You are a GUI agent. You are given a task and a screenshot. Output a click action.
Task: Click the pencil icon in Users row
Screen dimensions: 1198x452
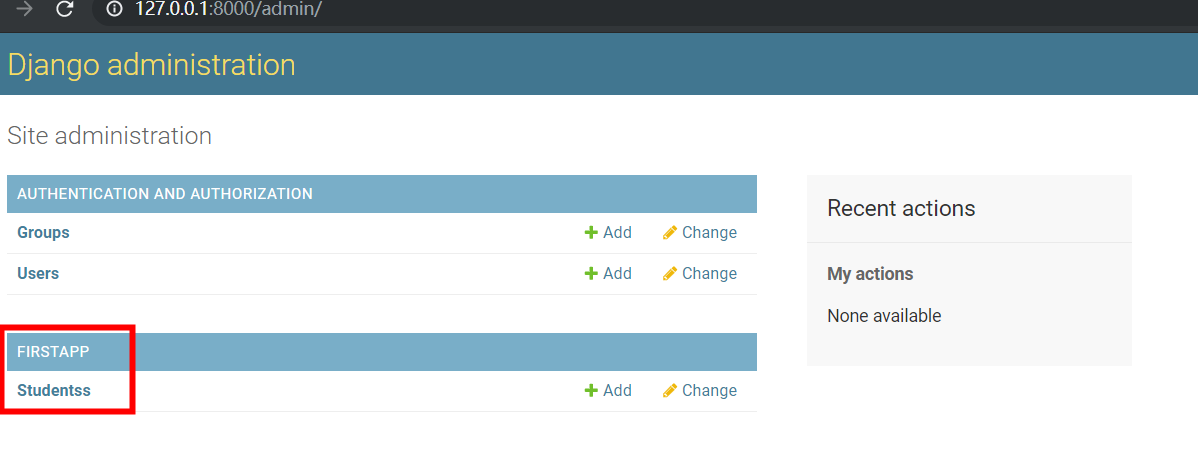click(670, 273)
